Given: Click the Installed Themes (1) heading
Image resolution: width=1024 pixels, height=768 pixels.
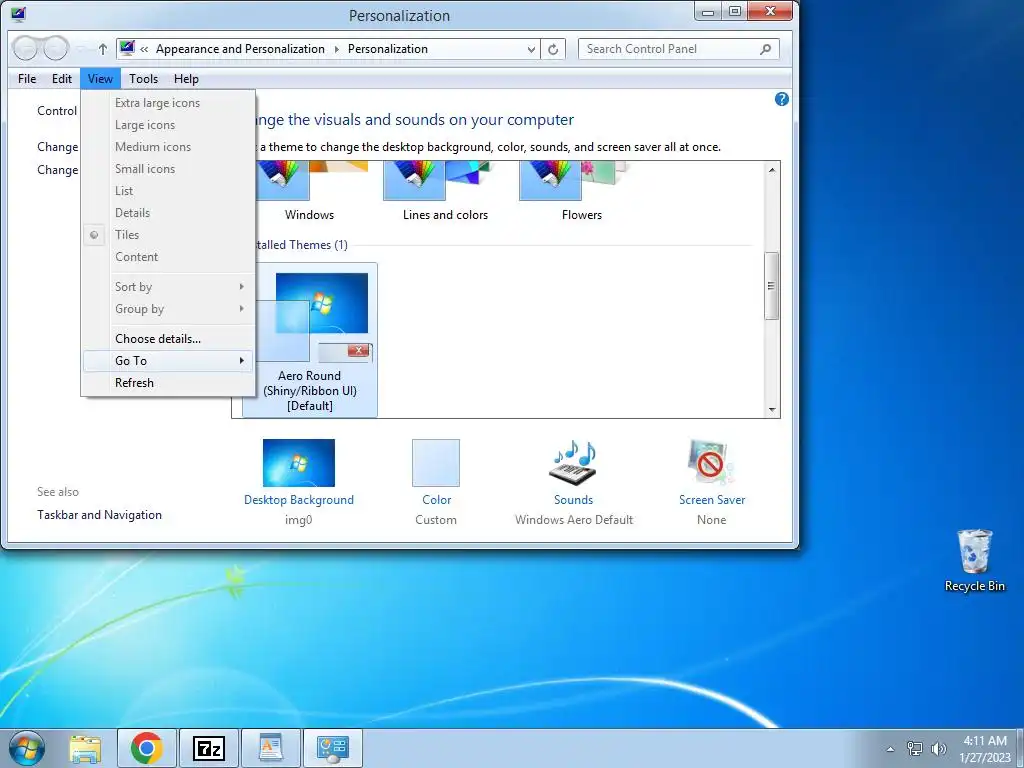Looking at the screenshot, I should (x=301, y=245).
